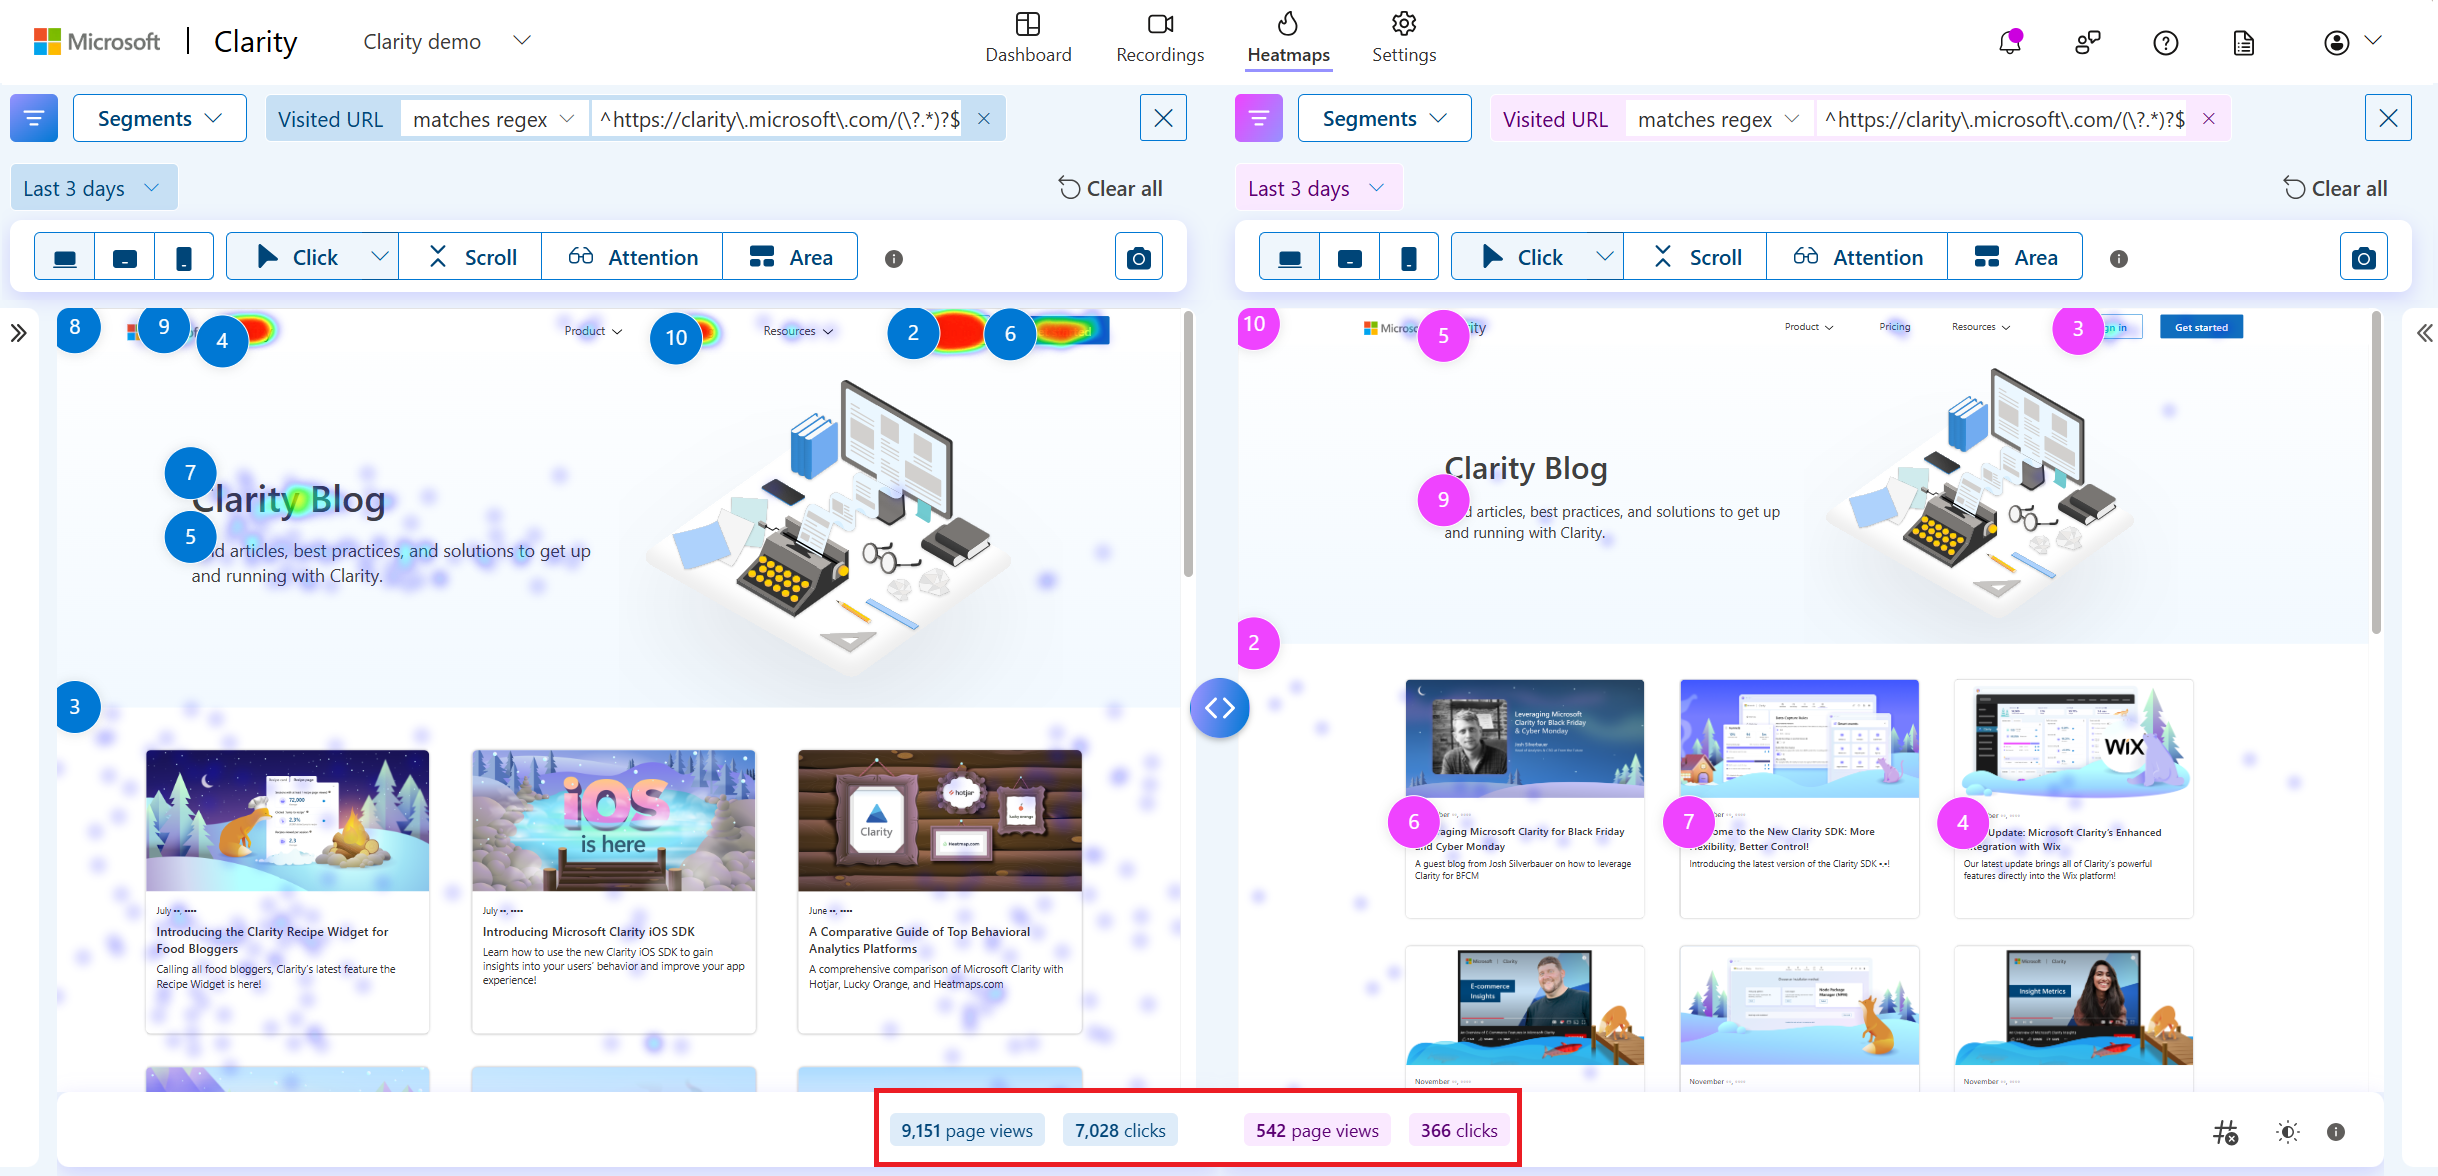Switch right panel to Scroll heatmap
The height and width of the screenshot is (1176, 2438).
[x=1696, y=257]
